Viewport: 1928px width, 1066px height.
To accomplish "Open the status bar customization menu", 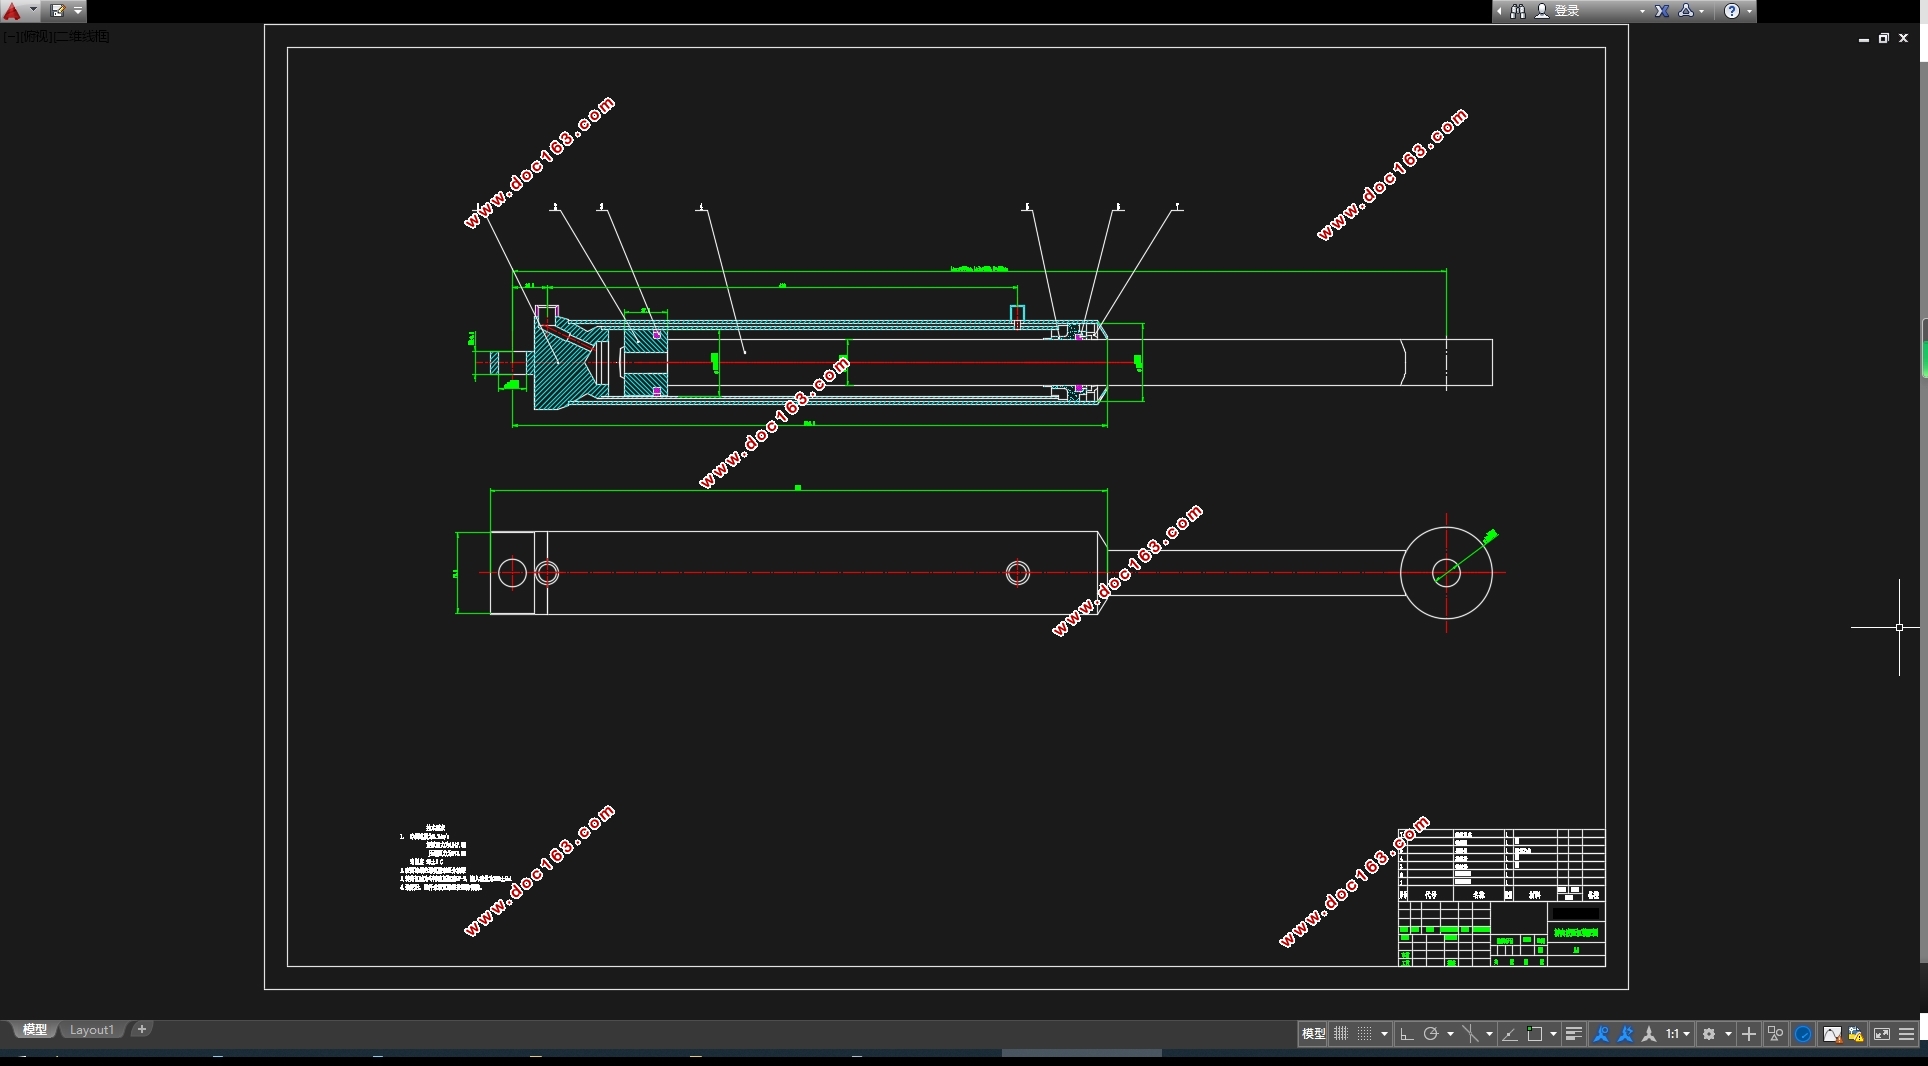I will click(1907, 1034).
